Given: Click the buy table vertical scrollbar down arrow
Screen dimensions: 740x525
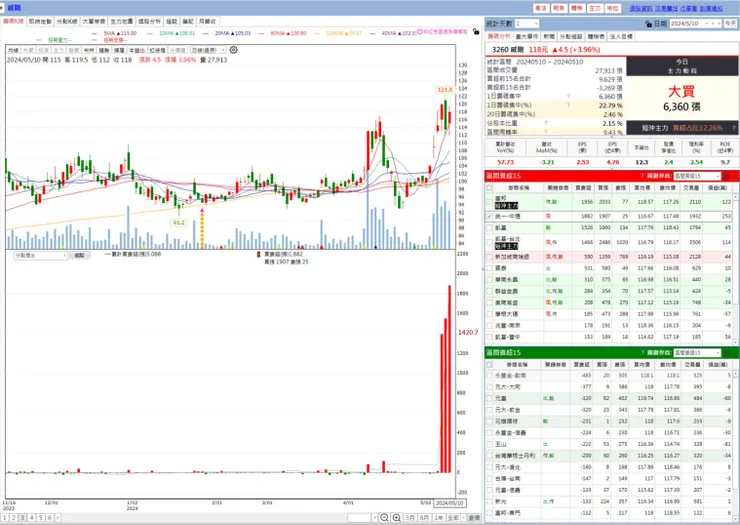Looking at the screenshot, I should 736,341.
